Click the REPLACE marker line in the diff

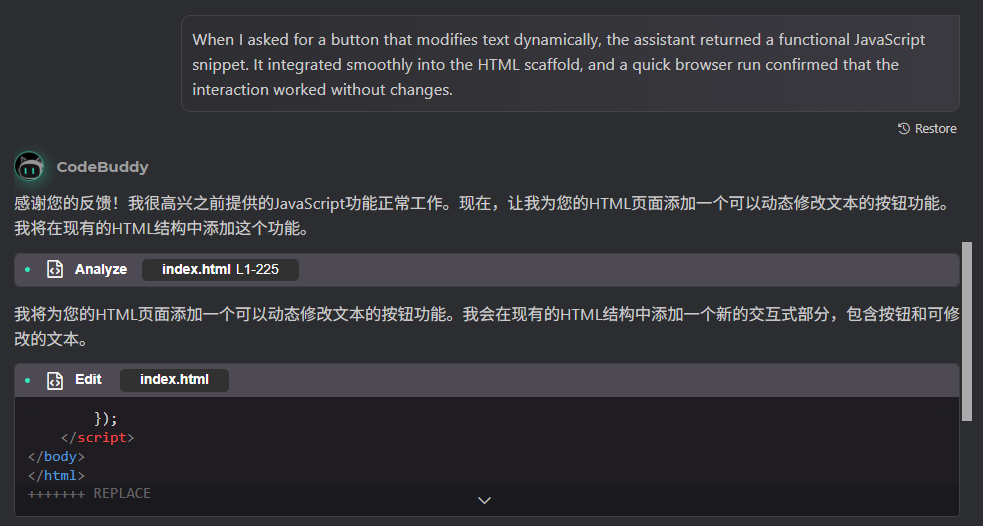click(x=90, y=493)
